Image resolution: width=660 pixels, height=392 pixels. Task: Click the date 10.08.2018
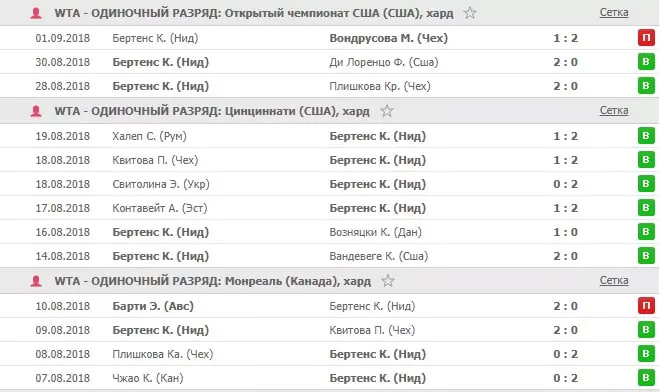pos(63,307)
